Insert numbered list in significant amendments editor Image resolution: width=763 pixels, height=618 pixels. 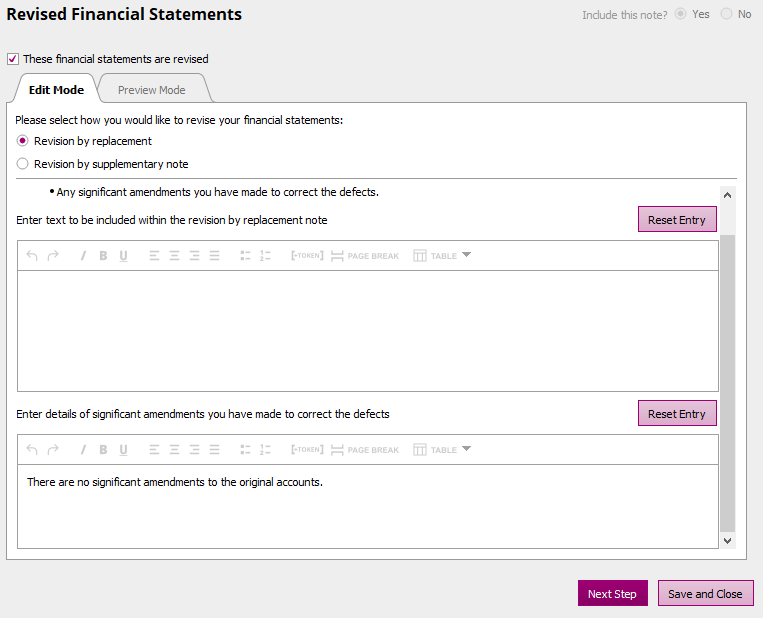[x=265, y=450]
